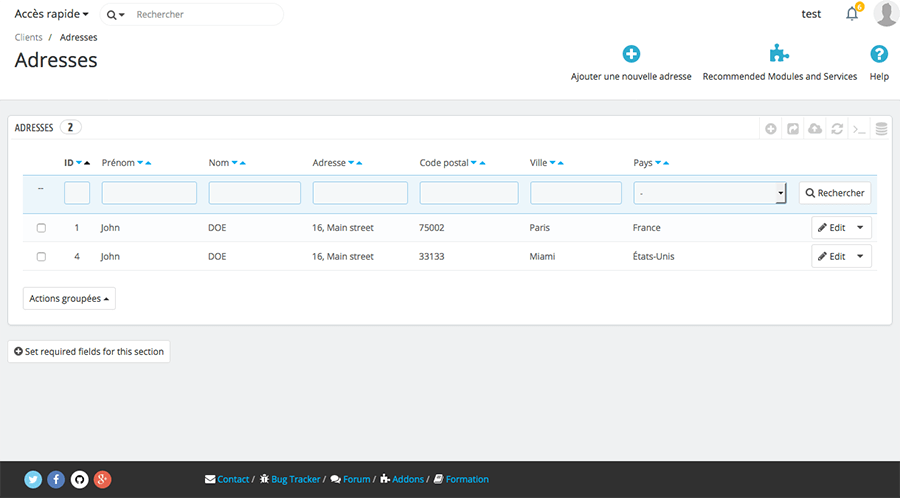Open the GitHub icon in the footer
Image resolution: width=900 pixels, height=498 pixels.
79,479
